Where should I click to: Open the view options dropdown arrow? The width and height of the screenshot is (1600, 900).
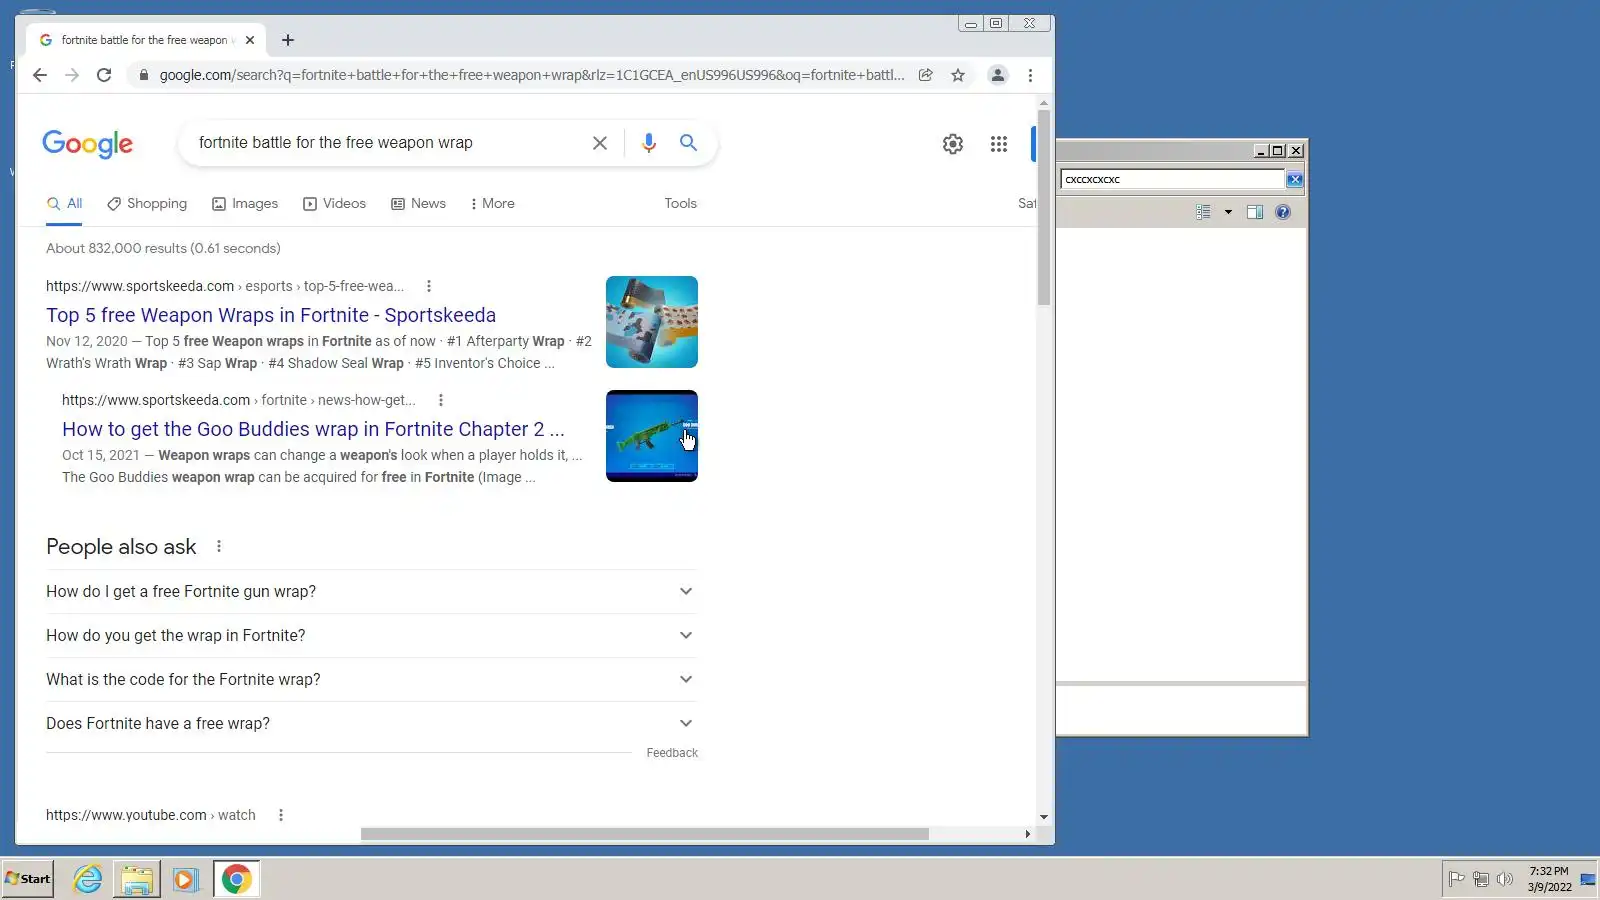pos(1228,212)
